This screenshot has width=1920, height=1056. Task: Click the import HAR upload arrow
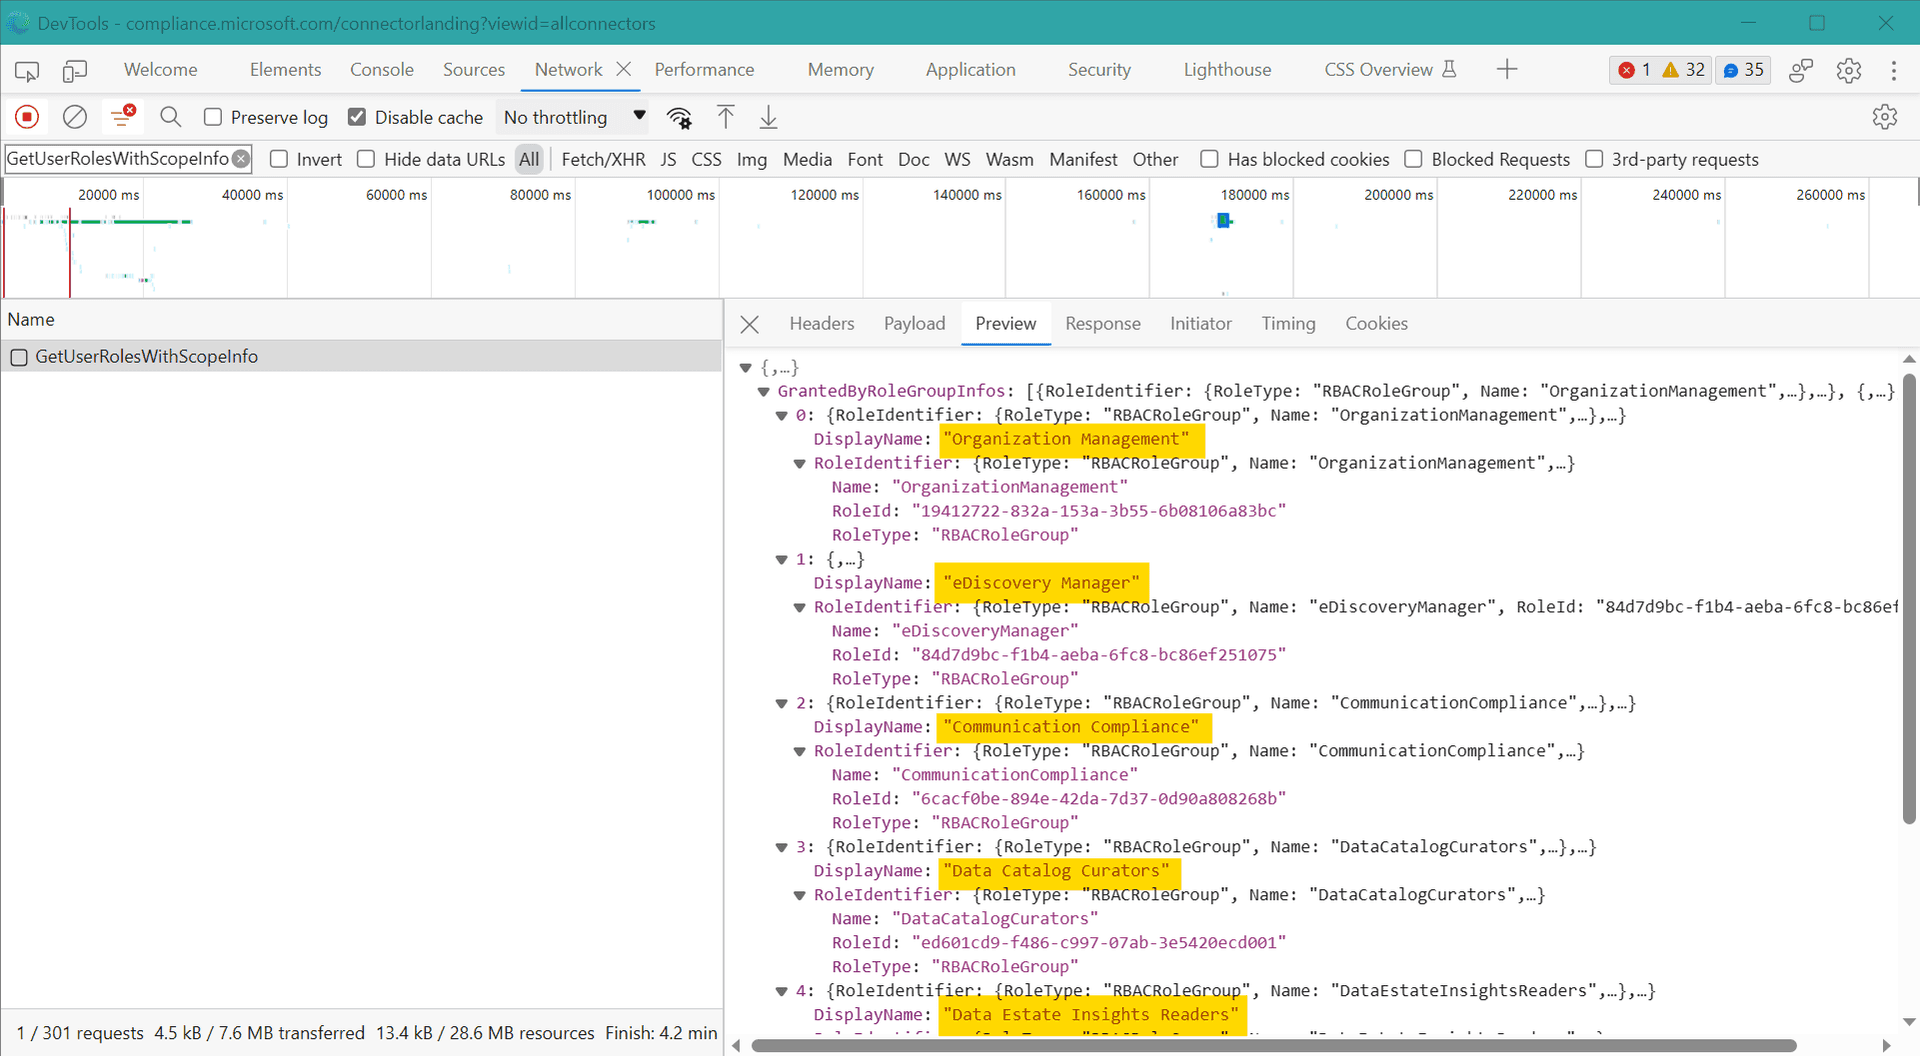click(x=726, y=117)
